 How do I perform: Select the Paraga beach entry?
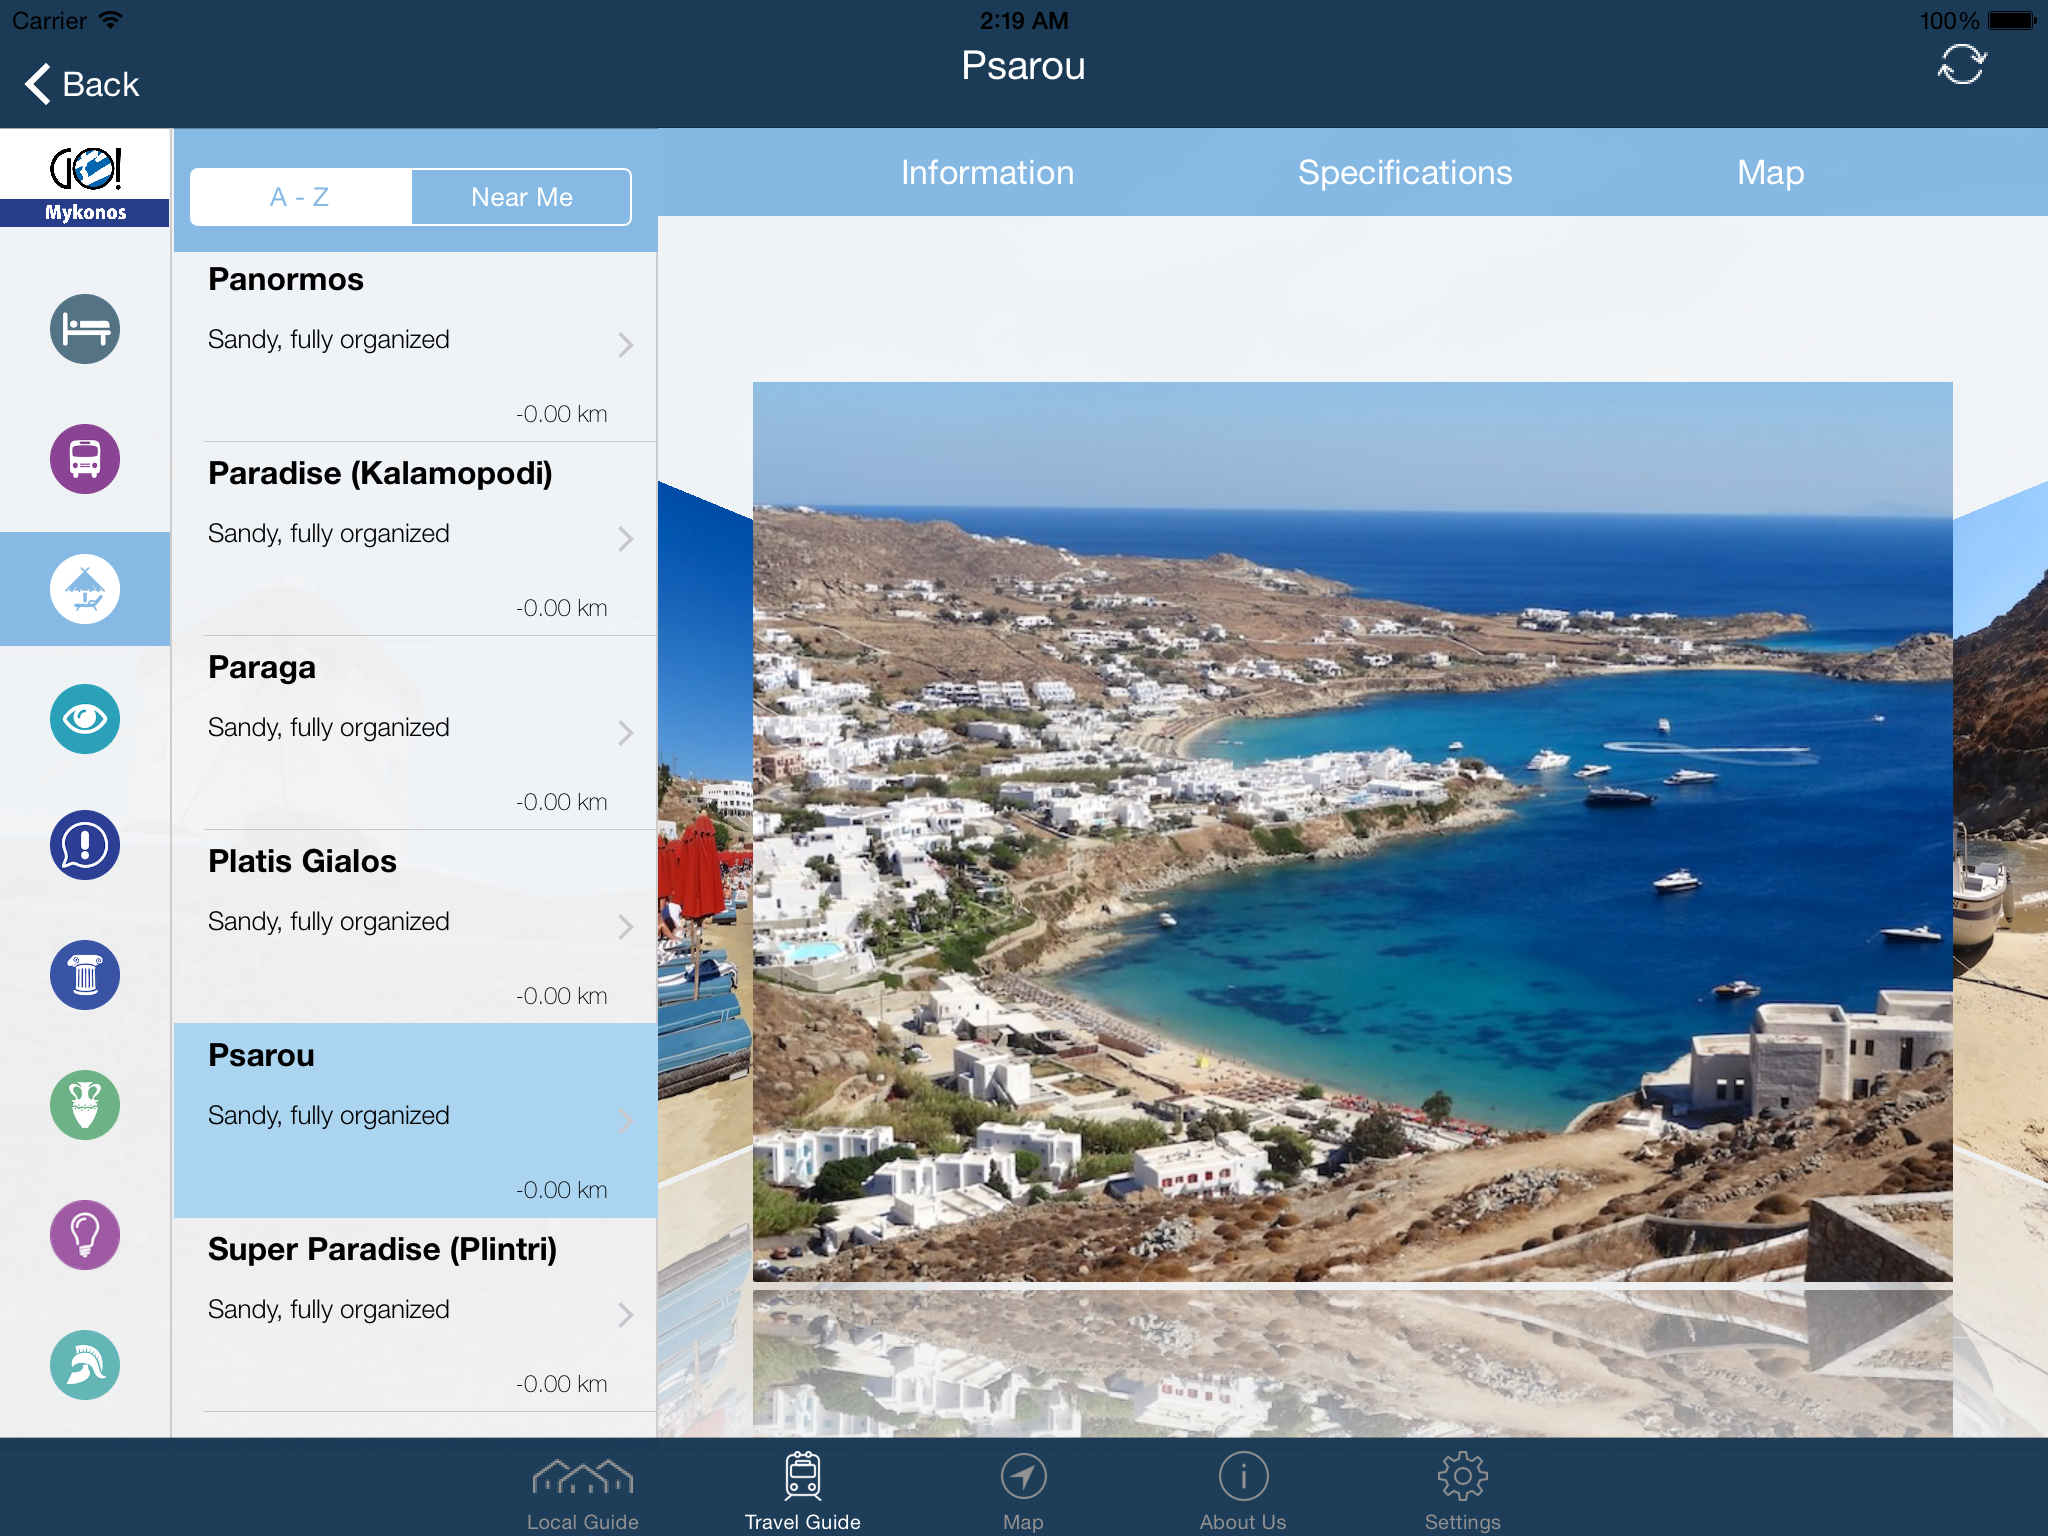(x=415, y=733)
